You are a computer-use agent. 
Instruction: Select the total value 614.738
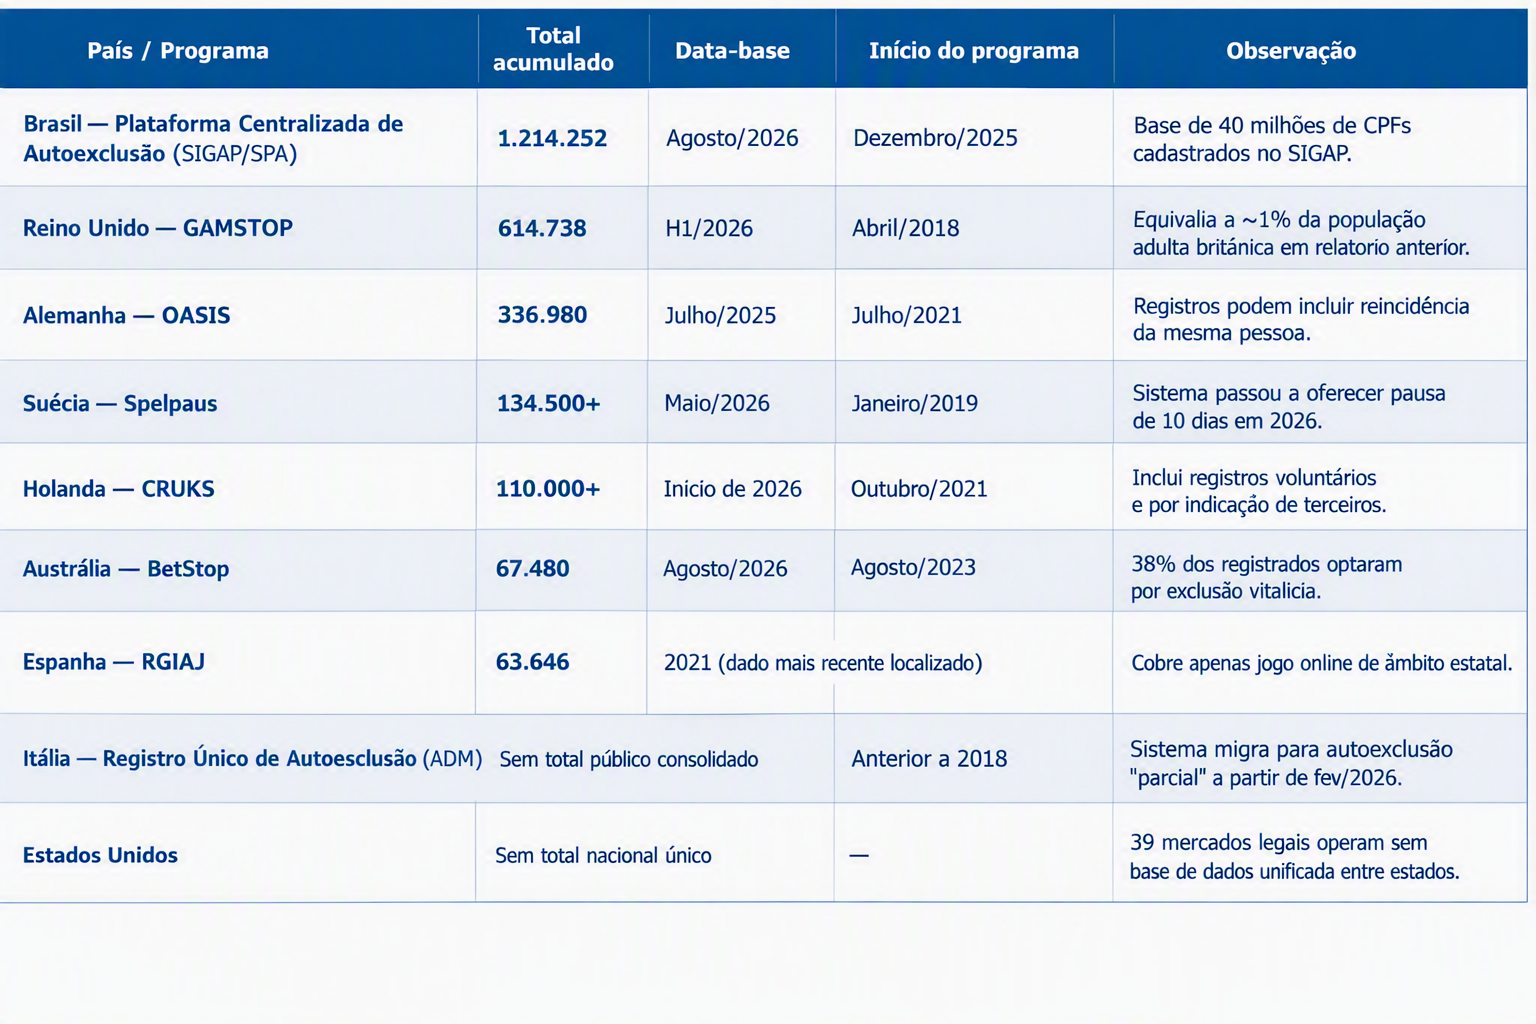(x=542, y=228)
